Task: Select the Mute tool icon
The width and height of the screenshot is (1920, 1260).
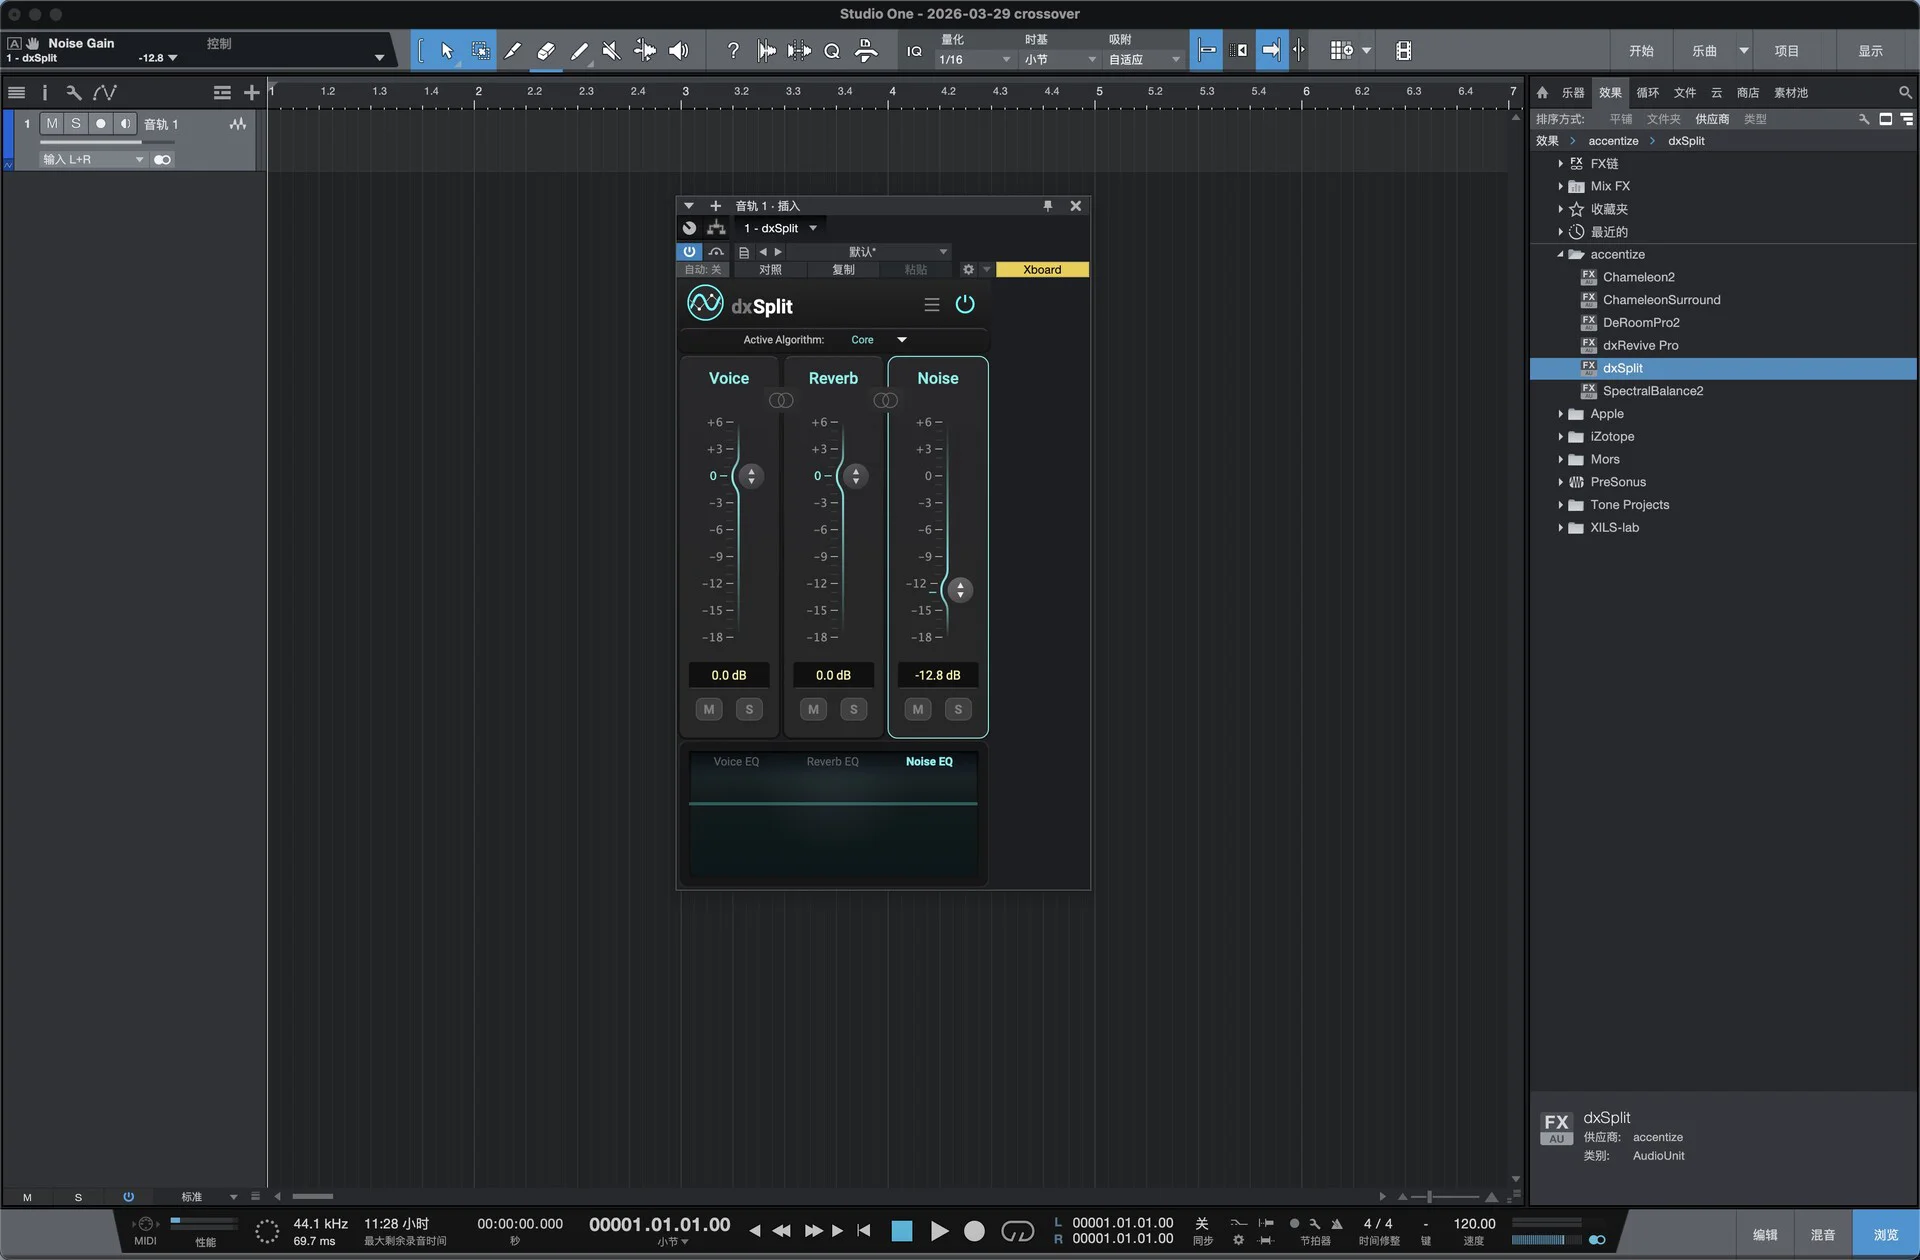Action: [611, 51]
